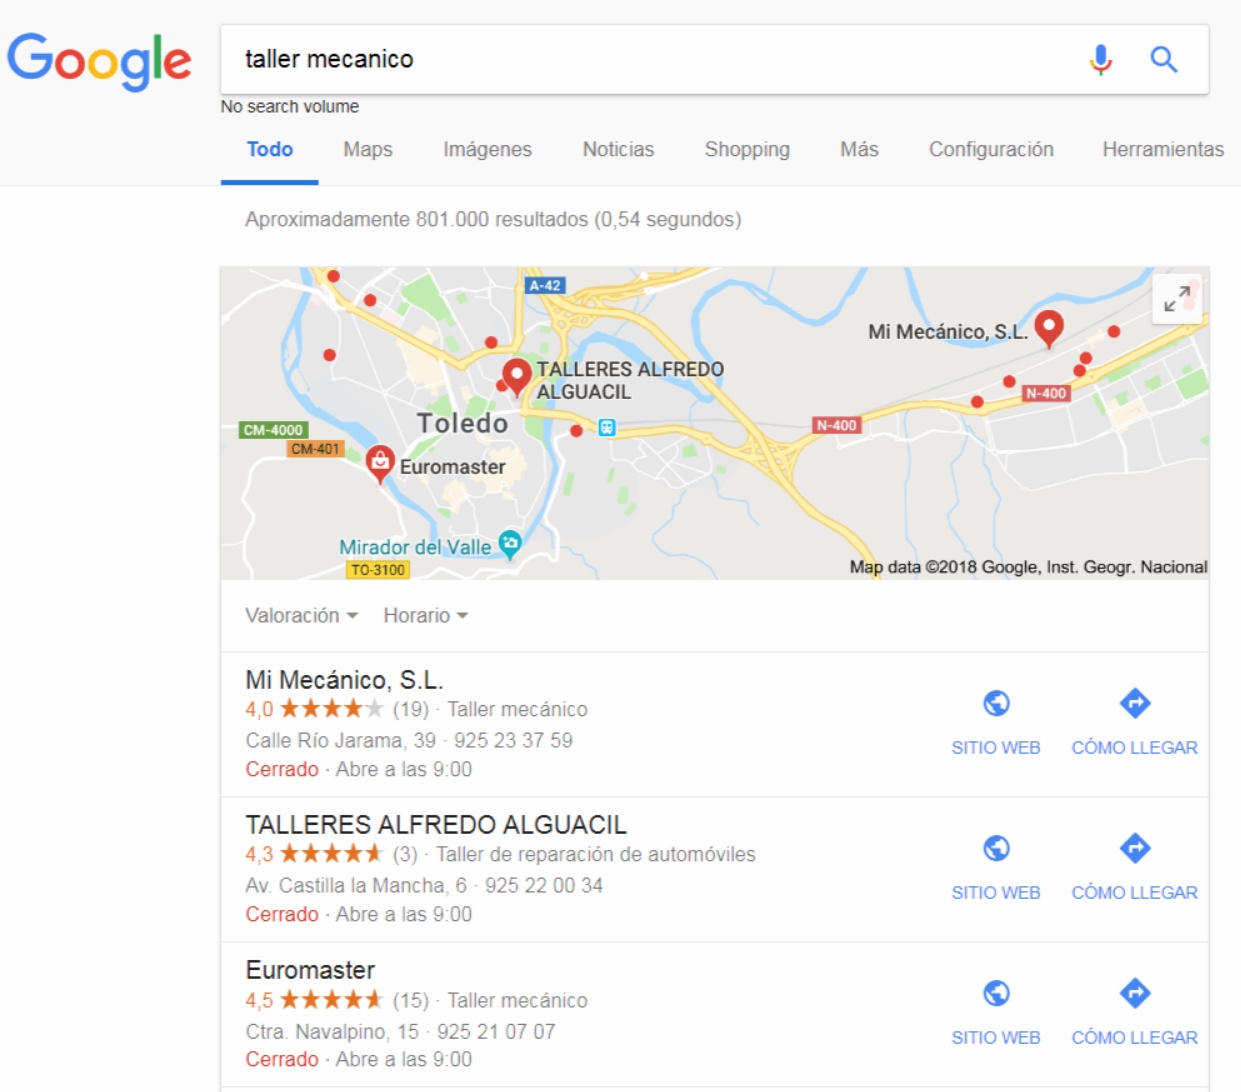
Task: Click the Talleres Alfredo Alguacil map pin
Action: (516, 377)
